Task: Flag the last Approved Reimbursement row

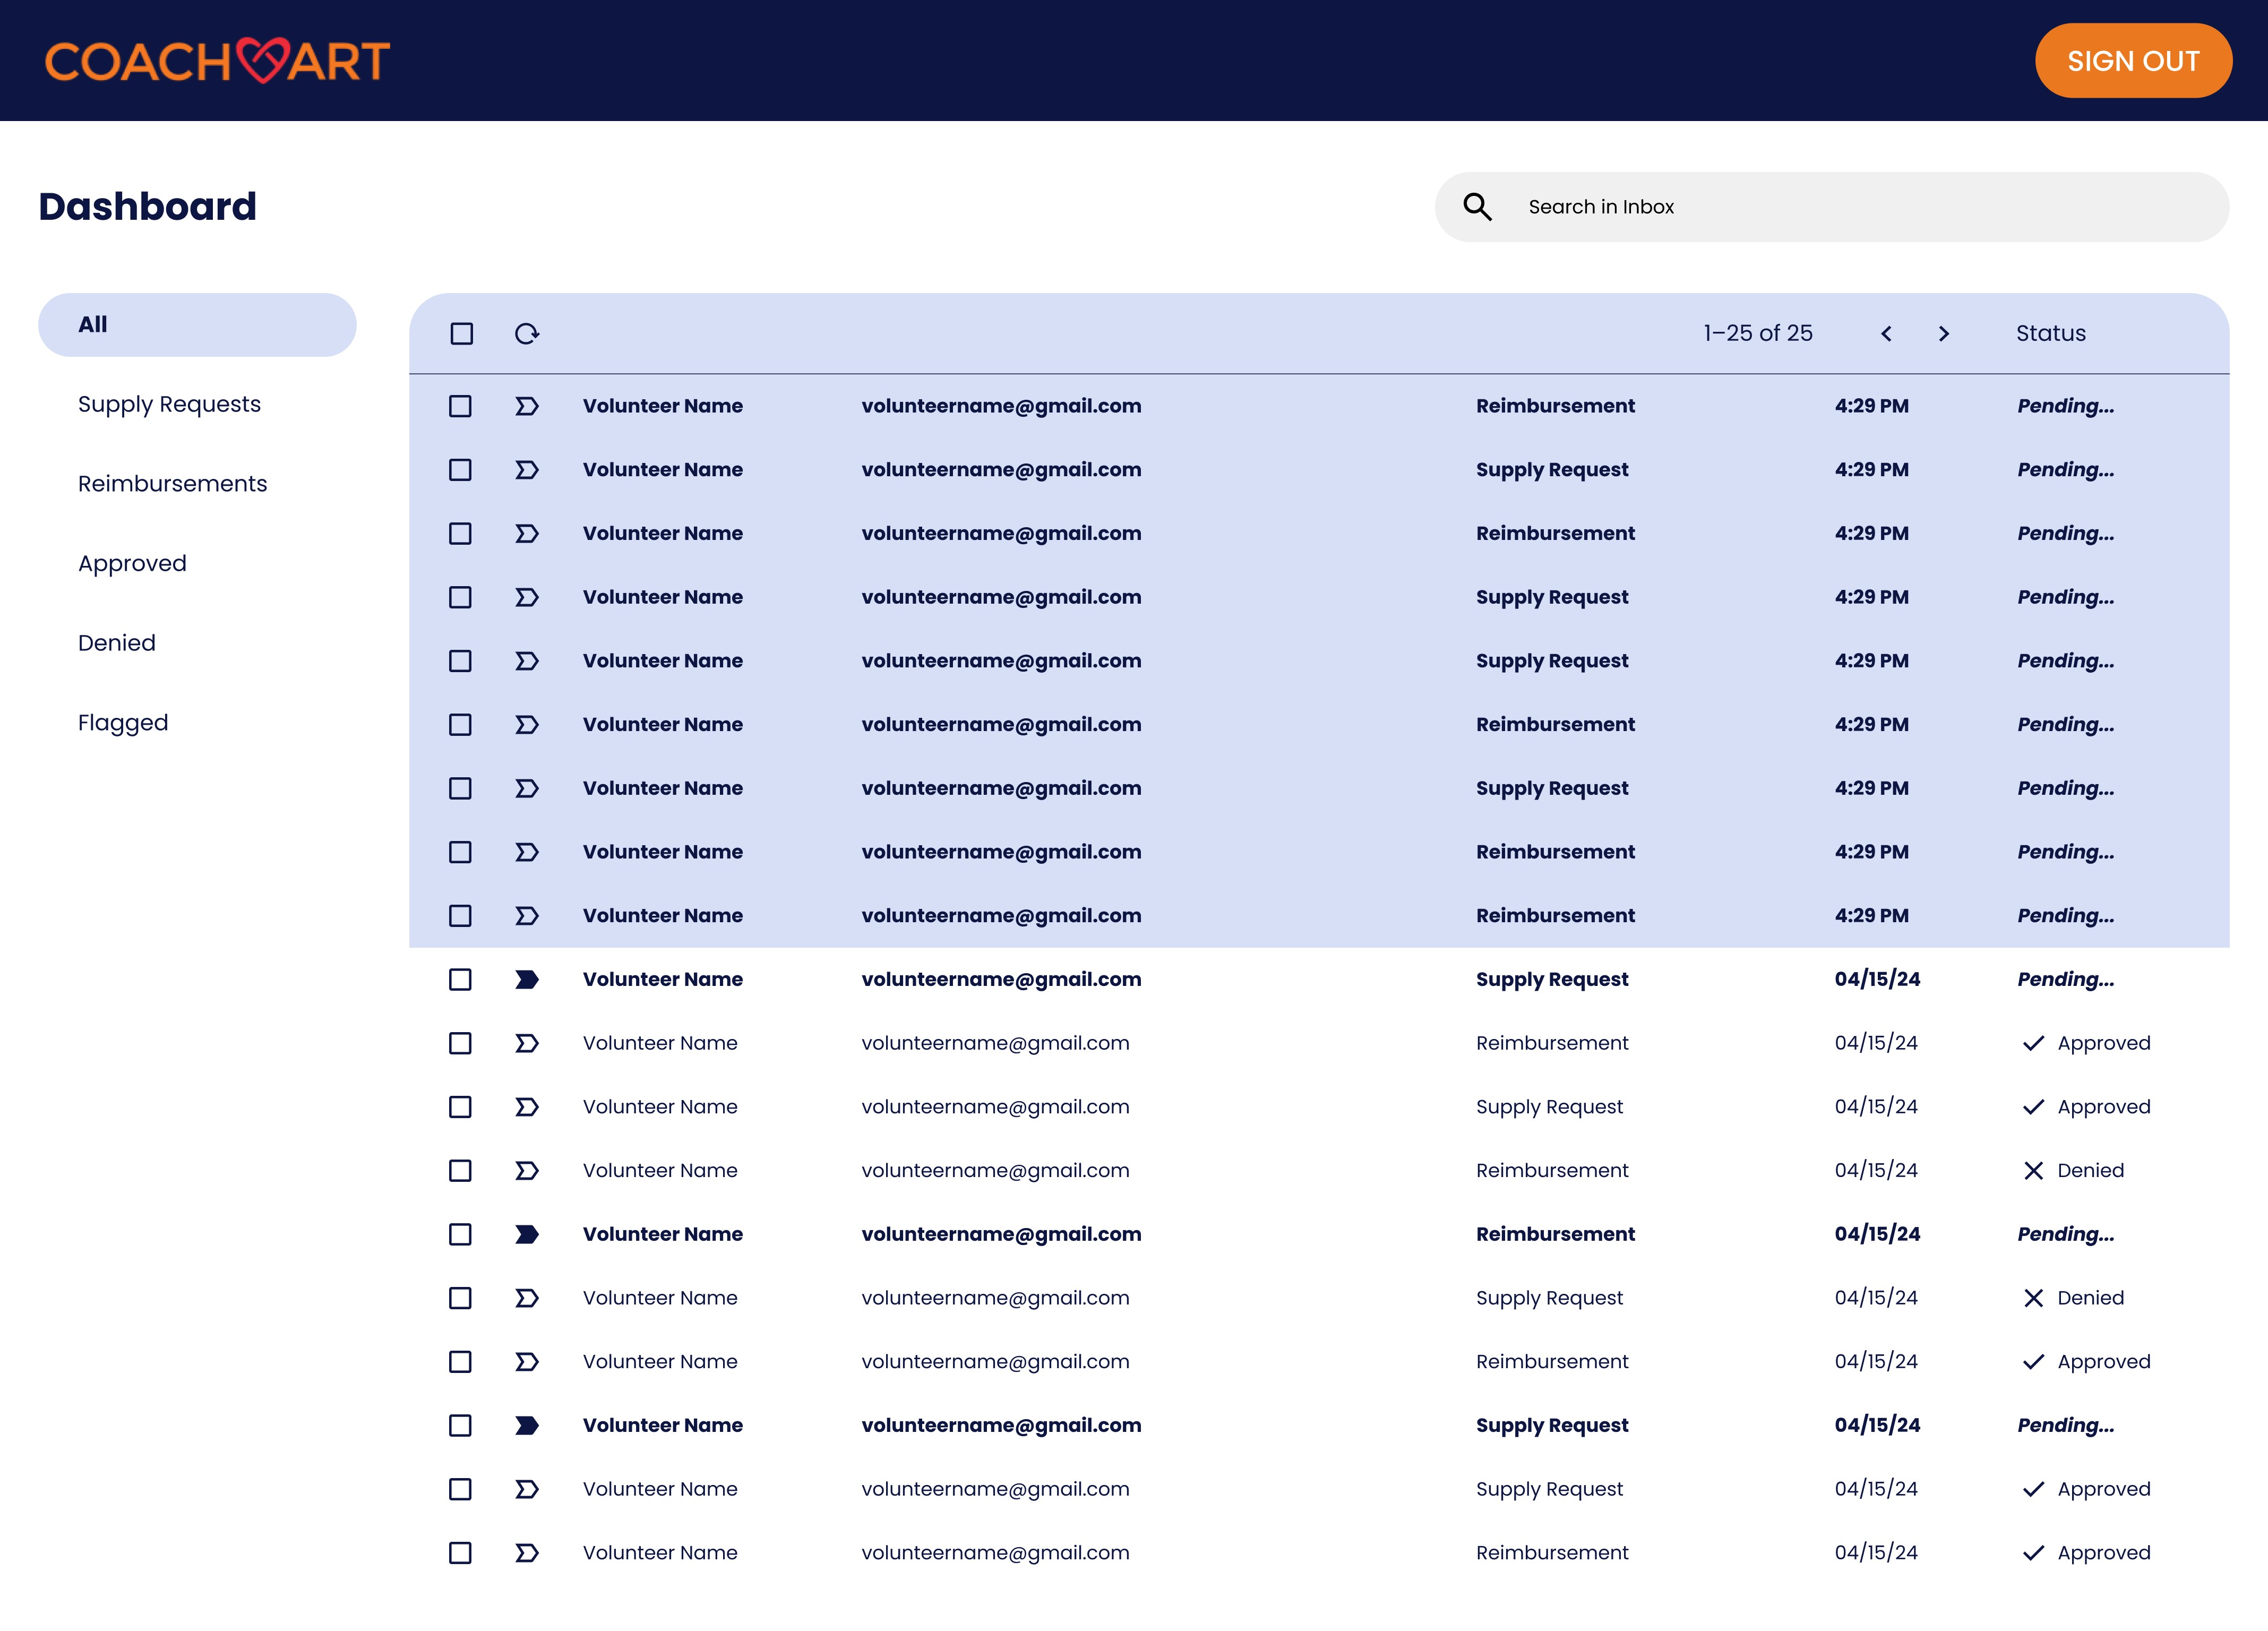Action: click(x=527, y=1553)
